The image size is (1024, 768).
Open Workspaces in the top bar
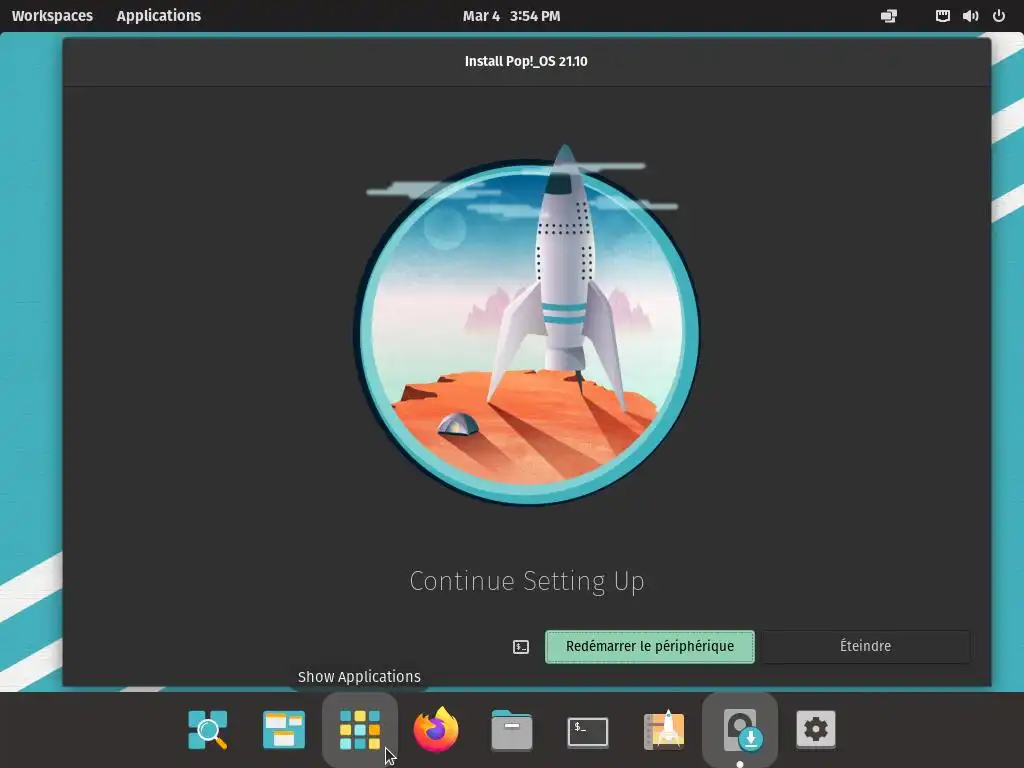tap(52, 16)
